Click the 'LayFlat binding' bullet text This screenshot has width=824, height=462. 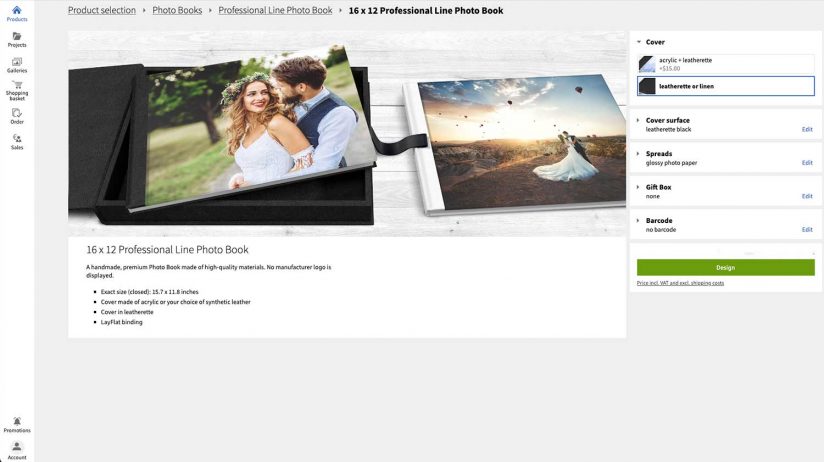[x=121, y=322]
